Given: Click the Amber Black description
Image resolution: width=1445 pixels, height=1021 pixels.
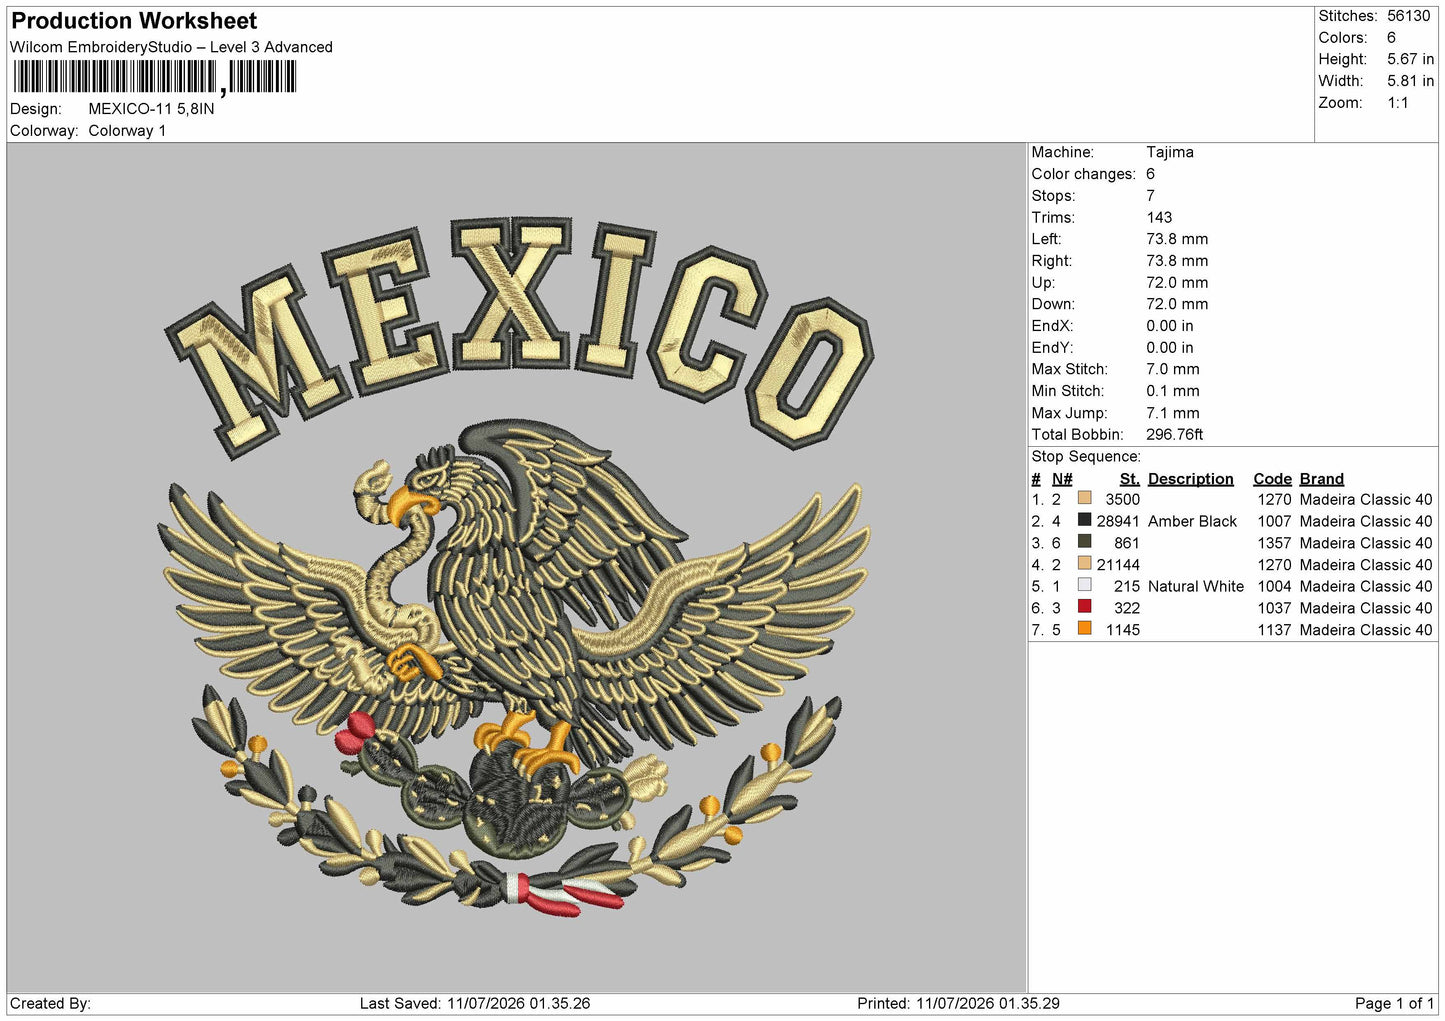Looking at the screenshot, I should pos(1192,522).
